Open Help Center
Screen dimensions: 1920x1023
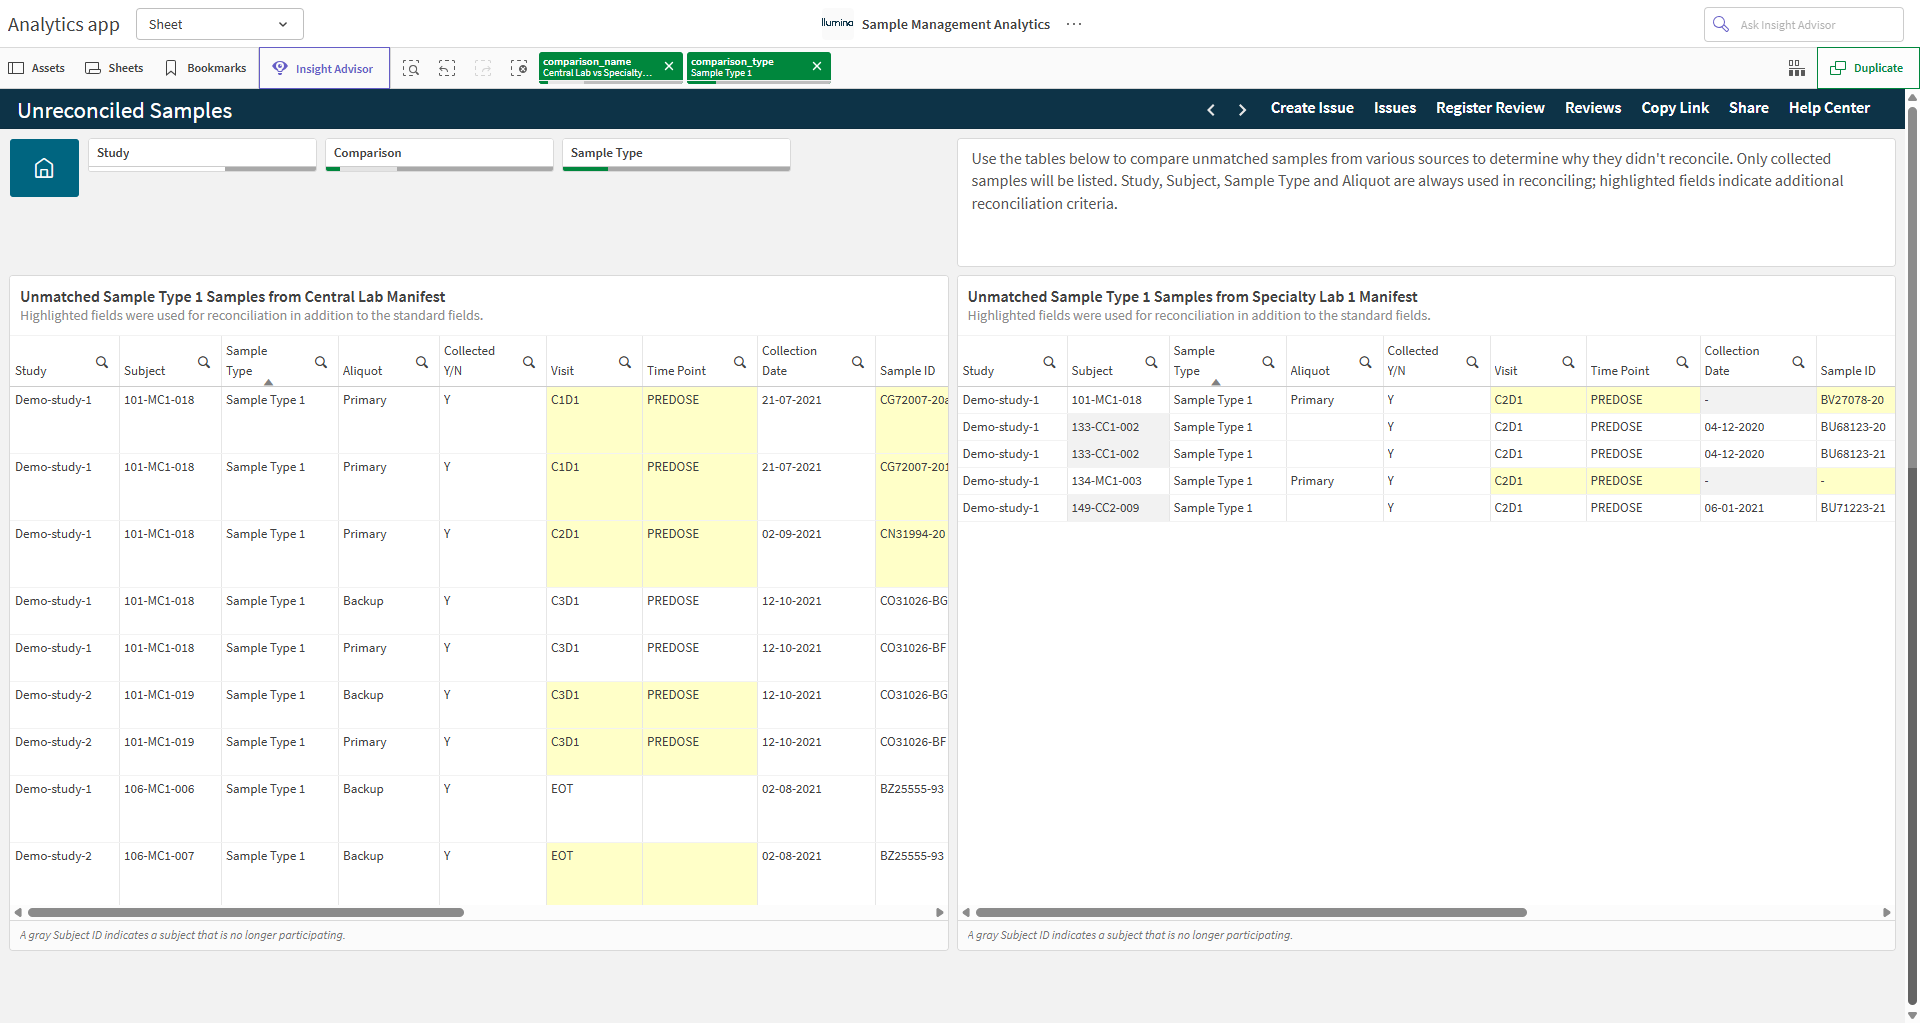pos(1829,108)
